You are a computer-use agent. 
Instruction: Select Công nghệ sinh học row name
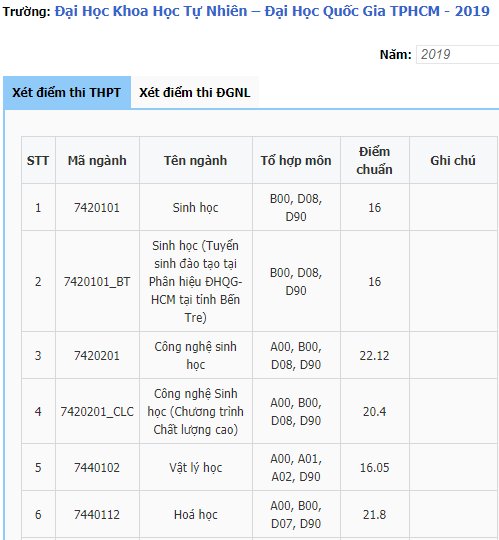[x=196, y=355]
